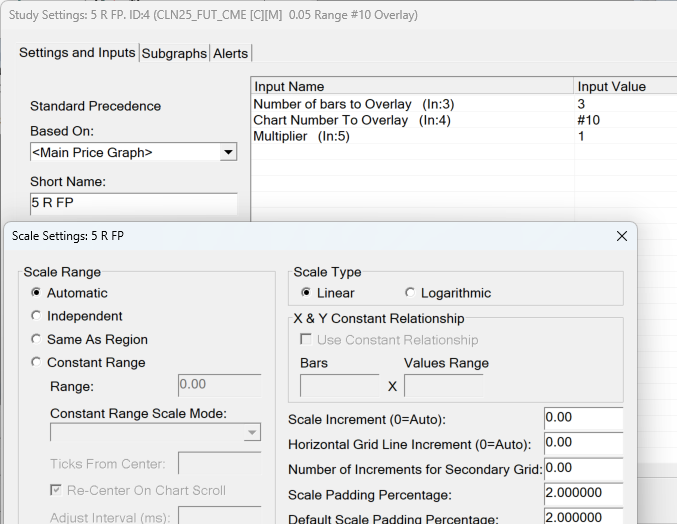Edit the Horizontal Grid Line Increment field
Image resolution: width=677 pixels, height=524 pixels.
click(x=582, y=442)
